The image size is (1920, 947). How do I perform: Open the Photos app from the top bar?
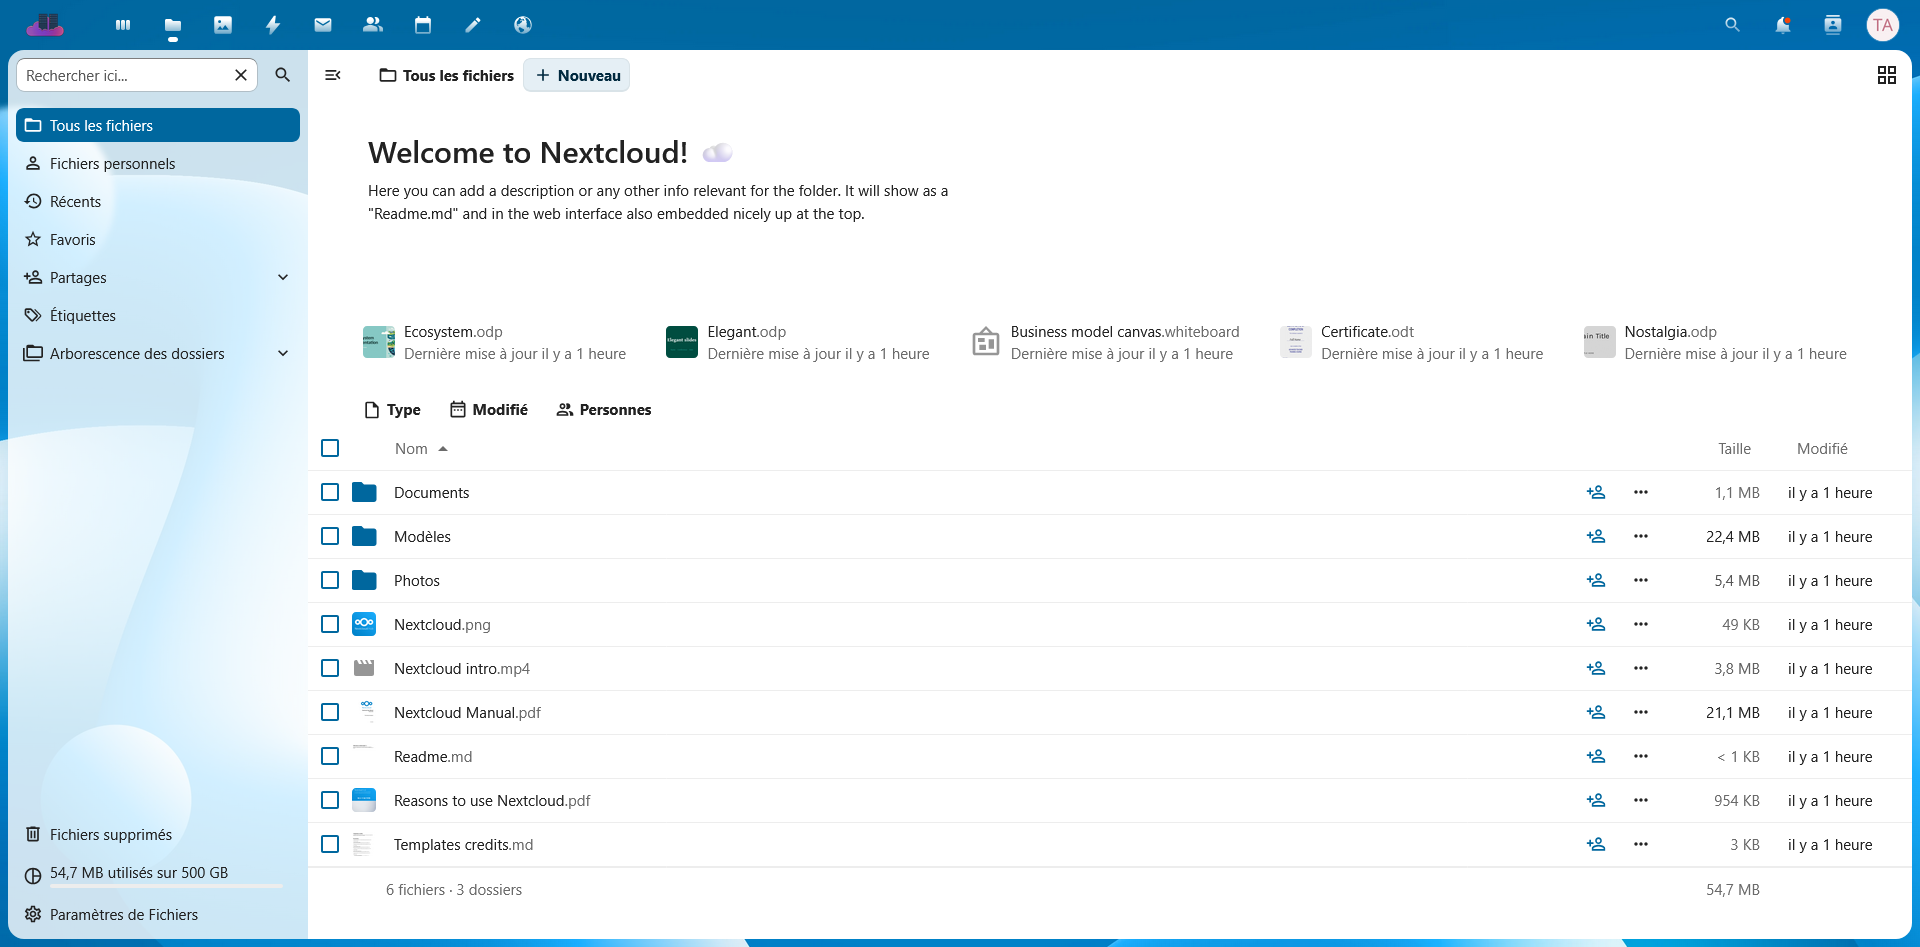pyautogui.click(x=223, y=24)
